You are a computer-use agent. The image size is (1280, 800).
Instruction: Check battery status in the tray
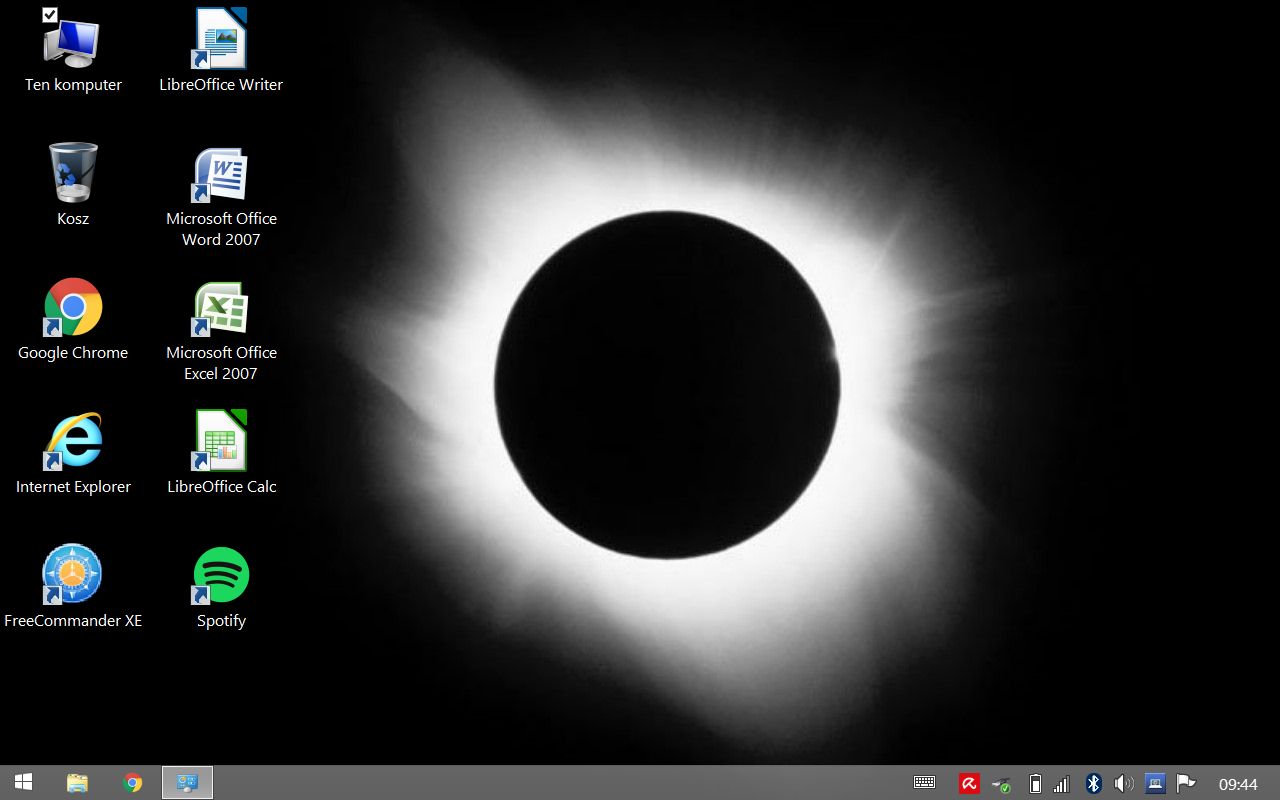tap(1035, 784)
